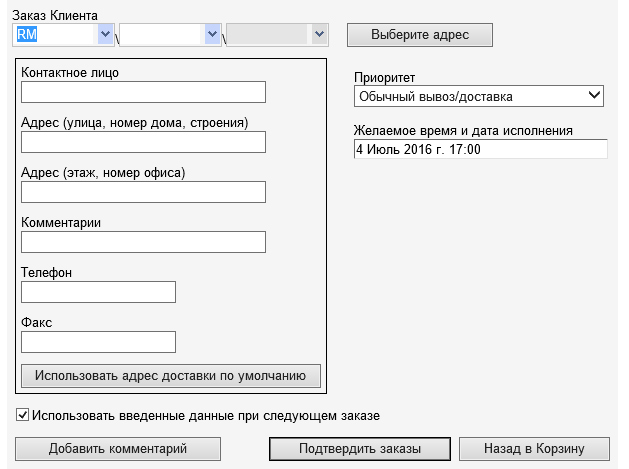Viewport: 629px width, 469px height.
Task: Click the Добавить комментарий button
Action: pos(118,448)
